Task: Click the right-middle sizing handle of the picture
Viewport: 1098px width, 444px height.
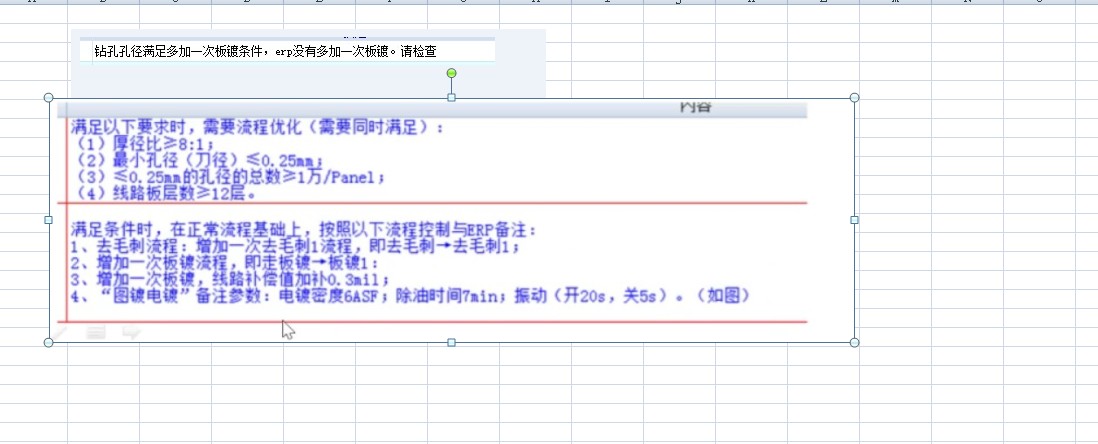Action: tap(854, 220)
